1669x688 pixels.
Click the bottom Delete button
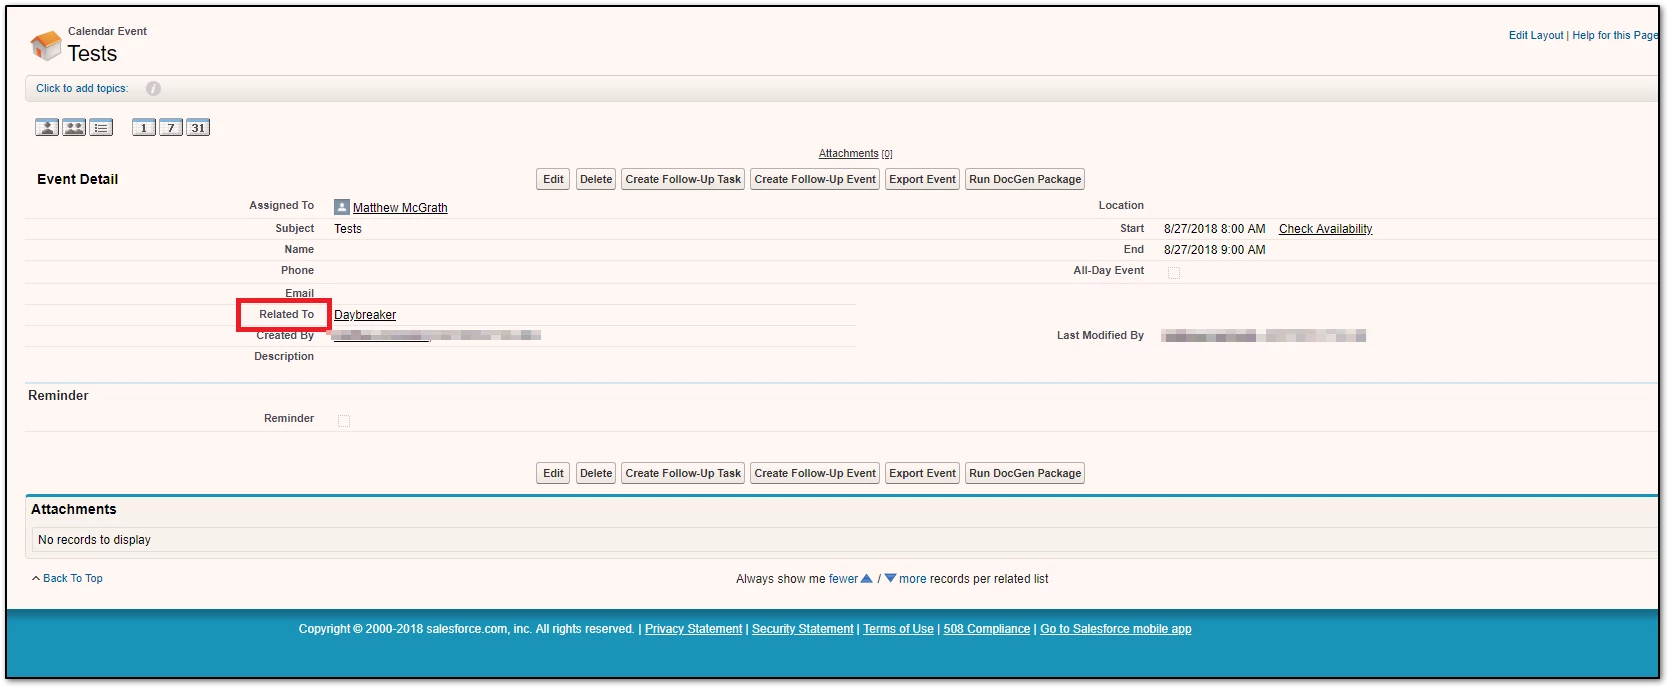[x=596, y=473]
